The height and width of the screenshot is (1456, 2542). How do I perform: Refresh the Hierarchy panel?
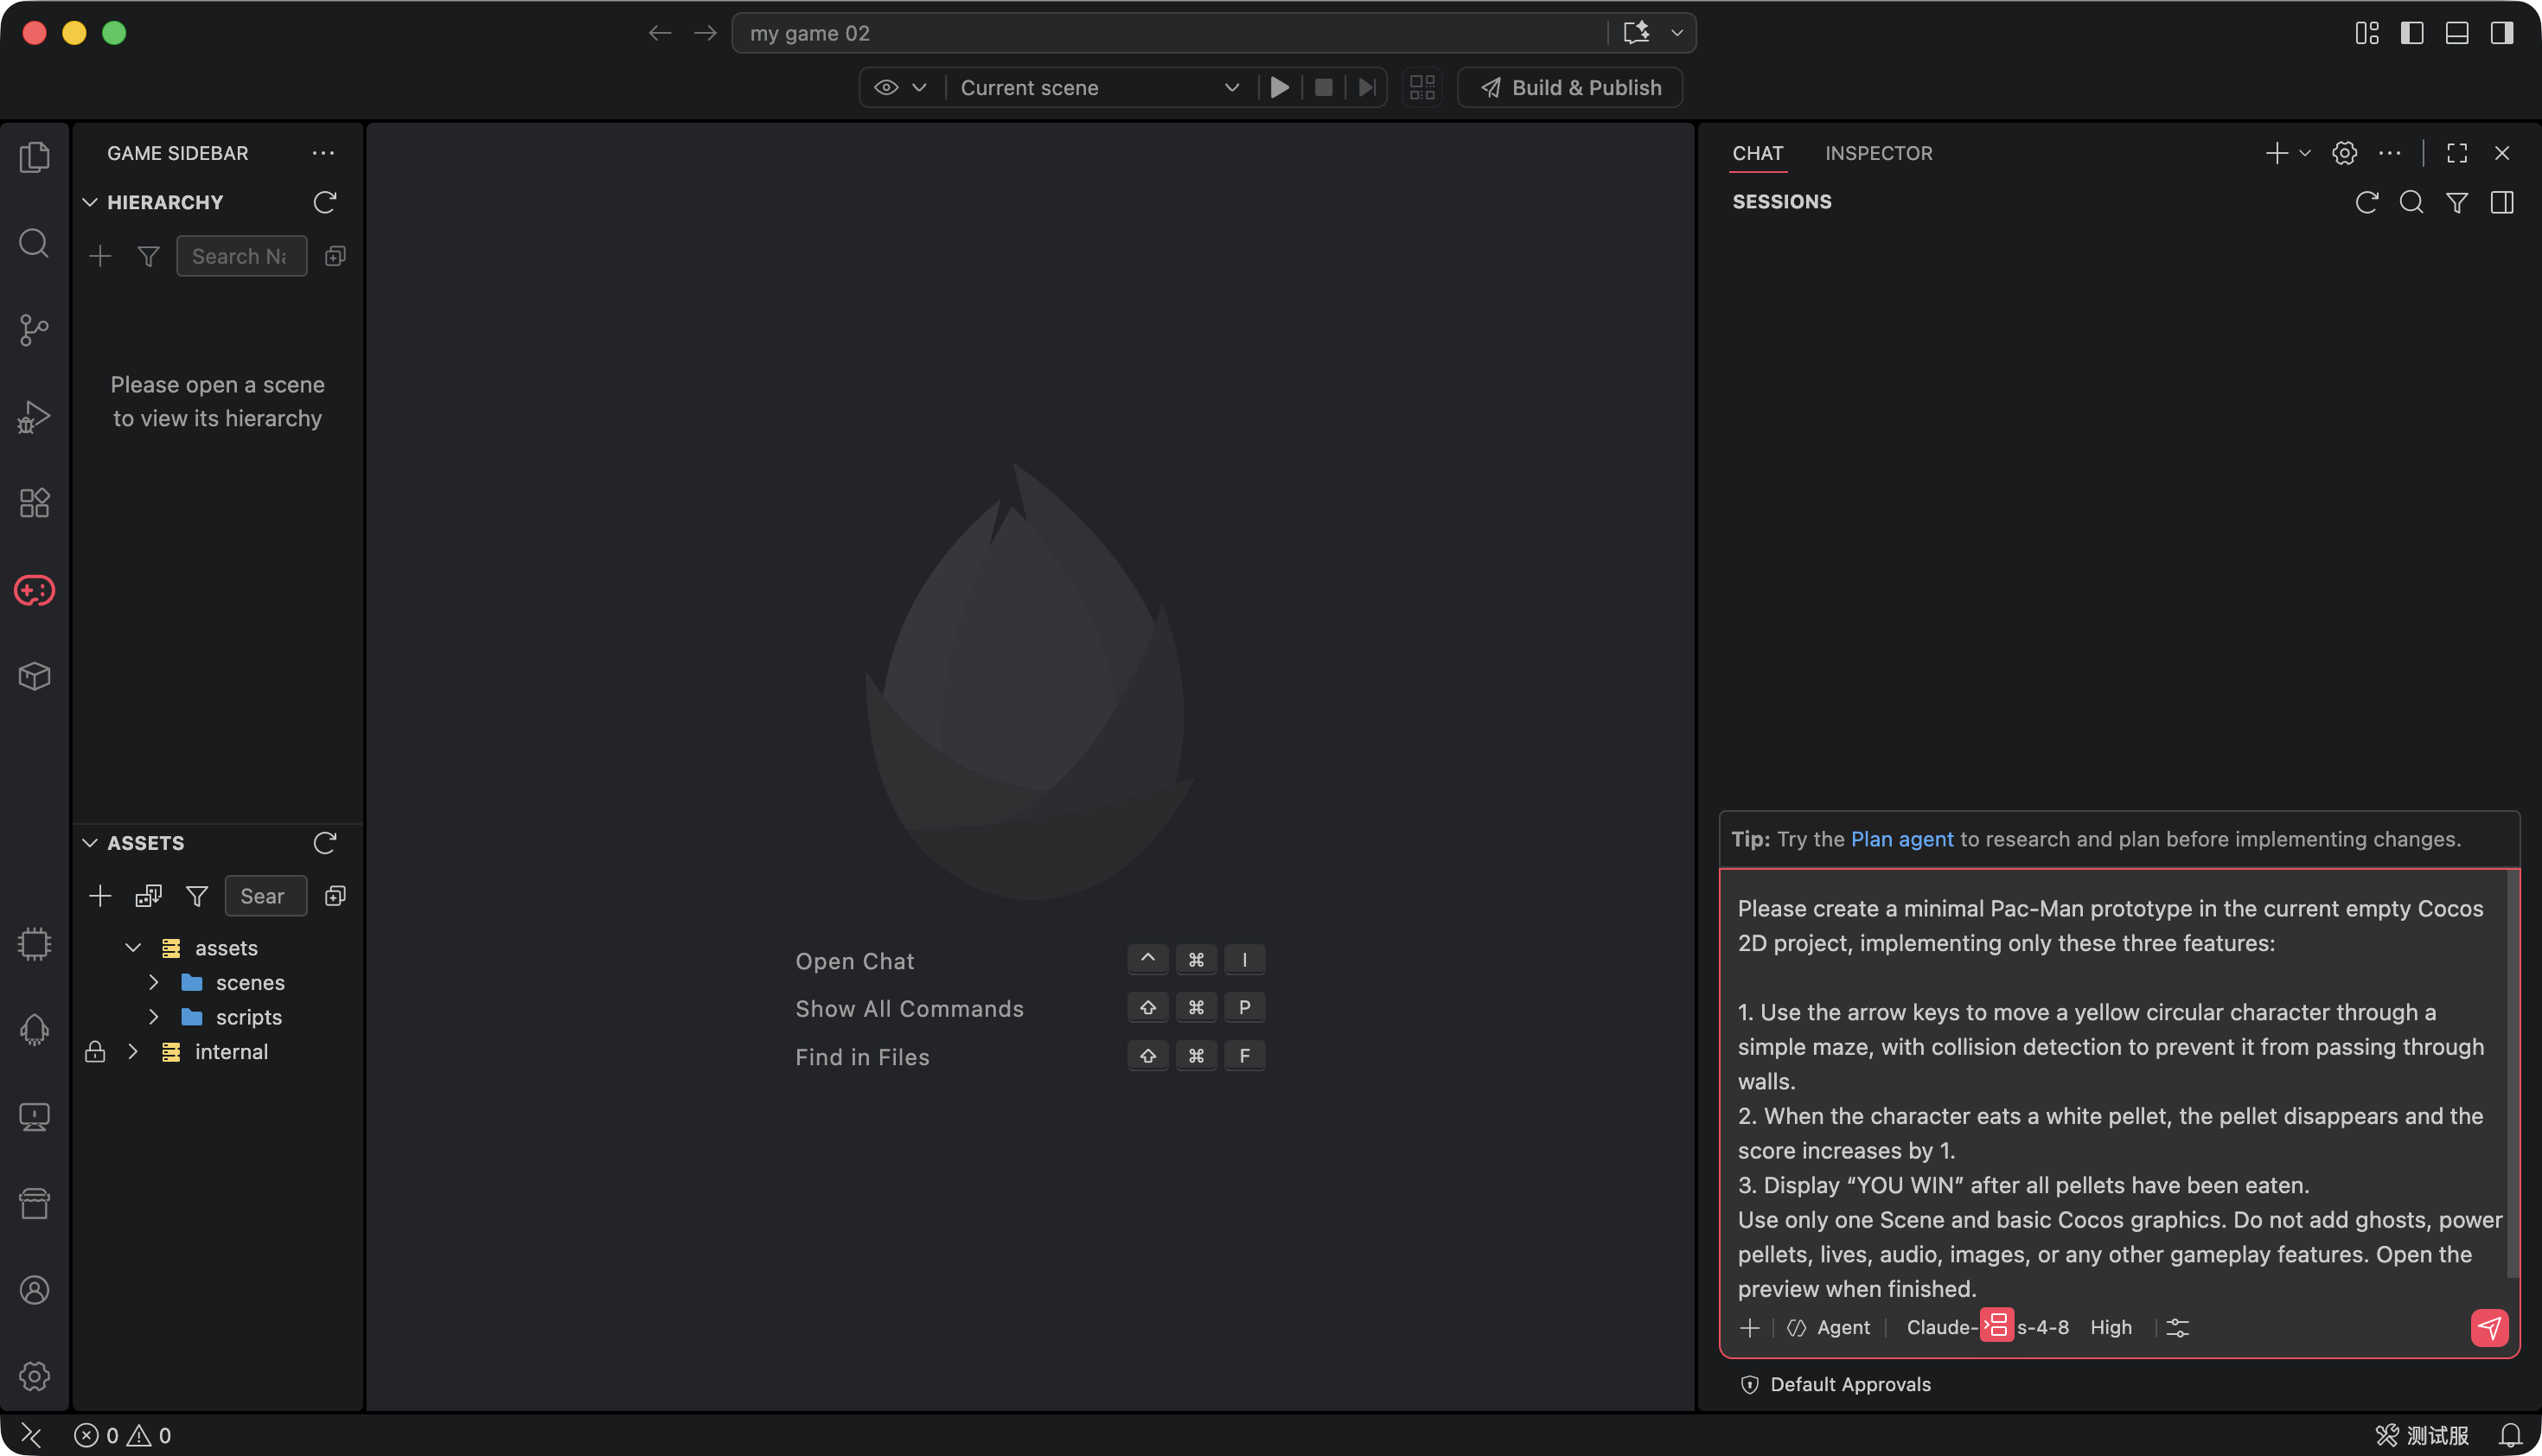(x=325, y=202)
